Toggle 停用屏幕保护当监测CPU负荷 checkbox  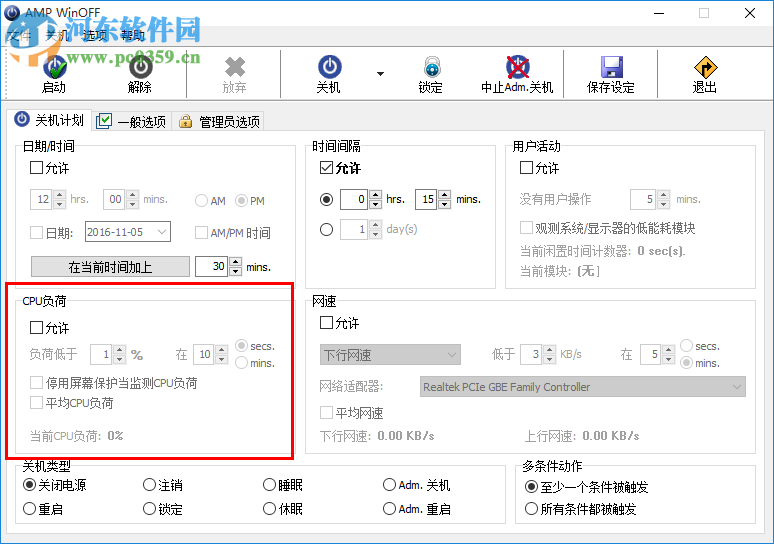click(37, 383)
